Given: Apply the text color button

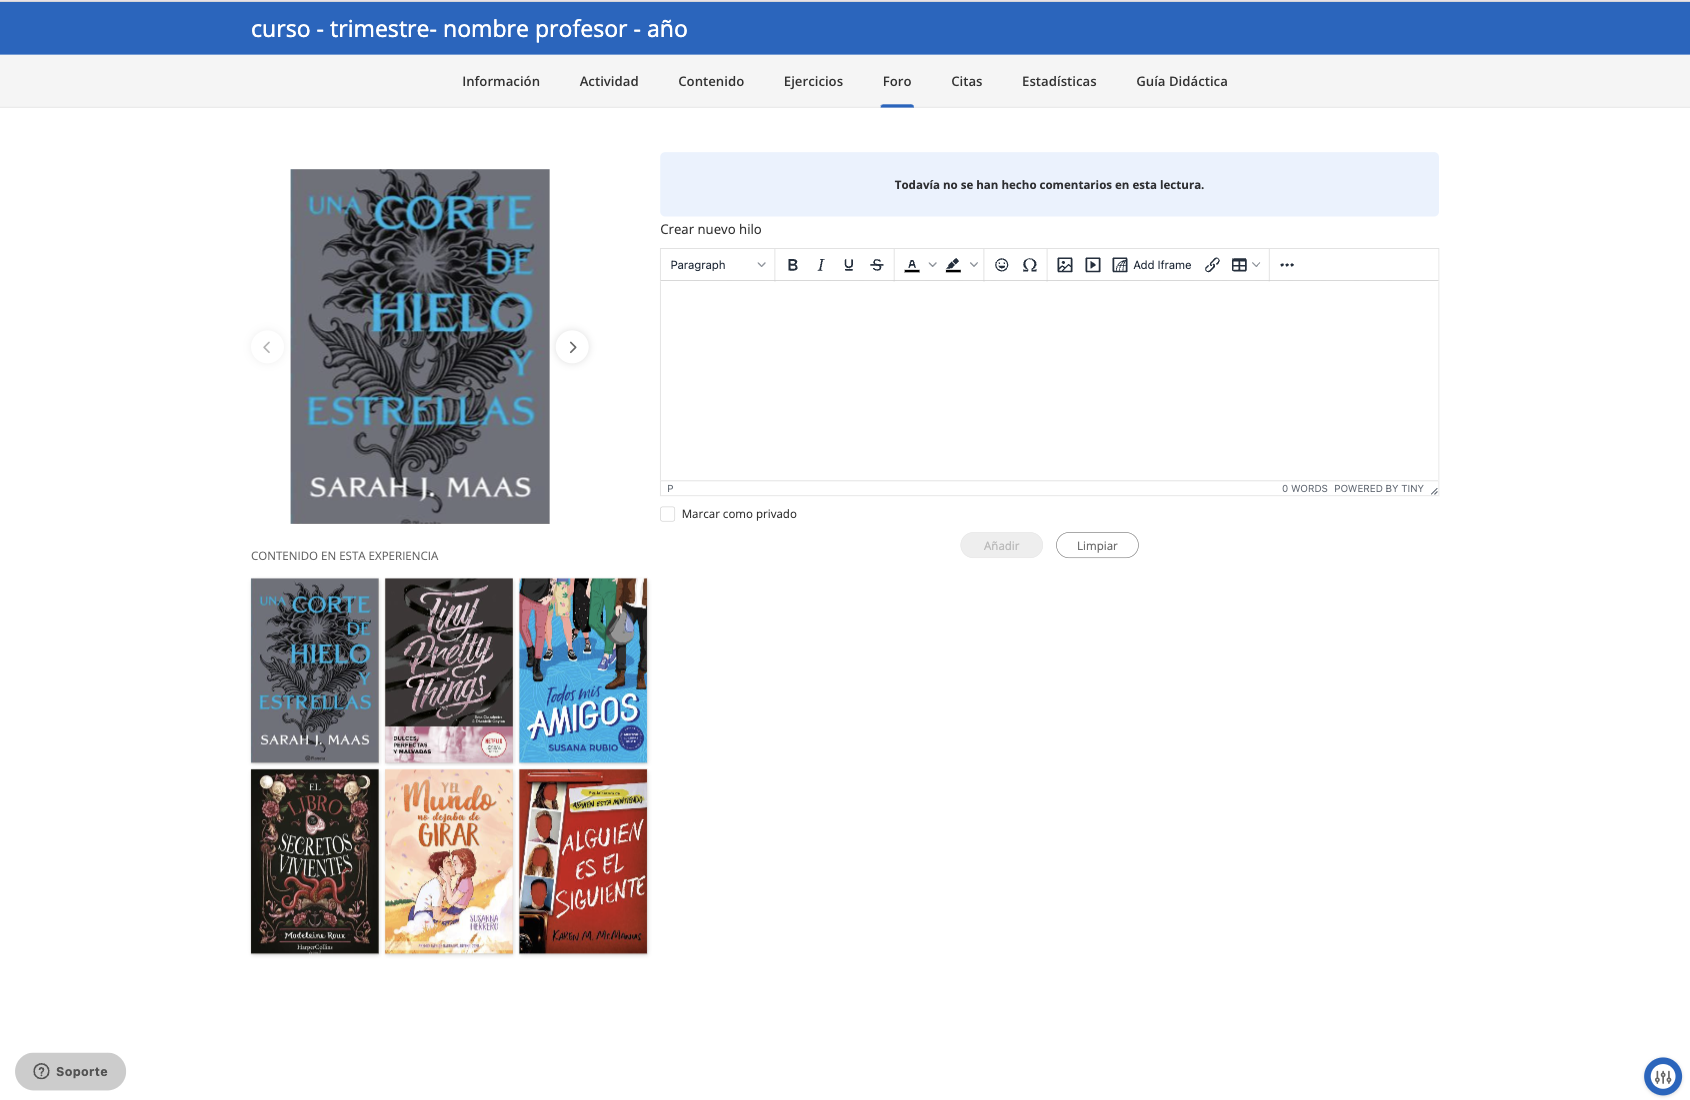Looking at the screenshot, I should (912, 265).
